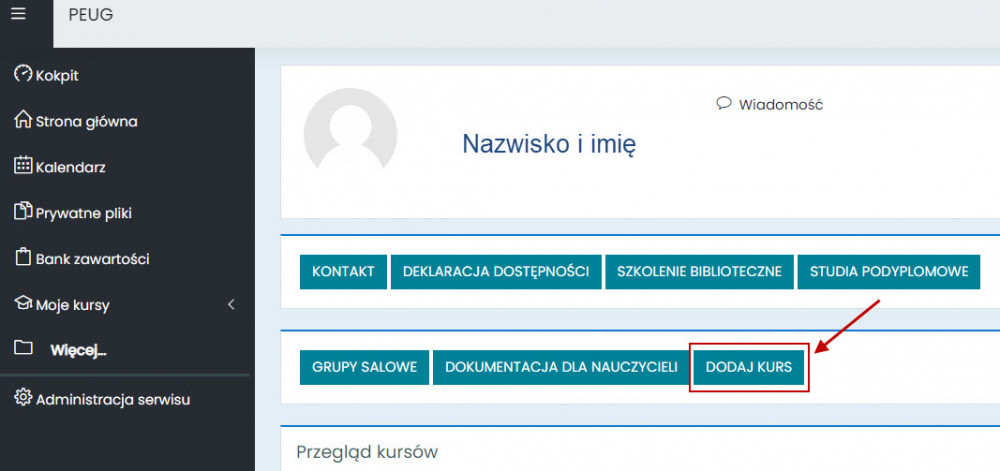
Task: Expand Moje kursy with chevron arrow
Action: click(x=231, y=304)
